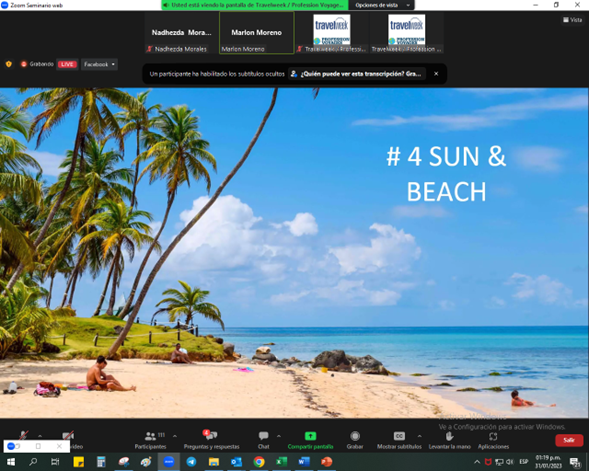Select Marlon Moreno participant tile
The width and height of the screenshot is (589, 471).
point(257,33)
